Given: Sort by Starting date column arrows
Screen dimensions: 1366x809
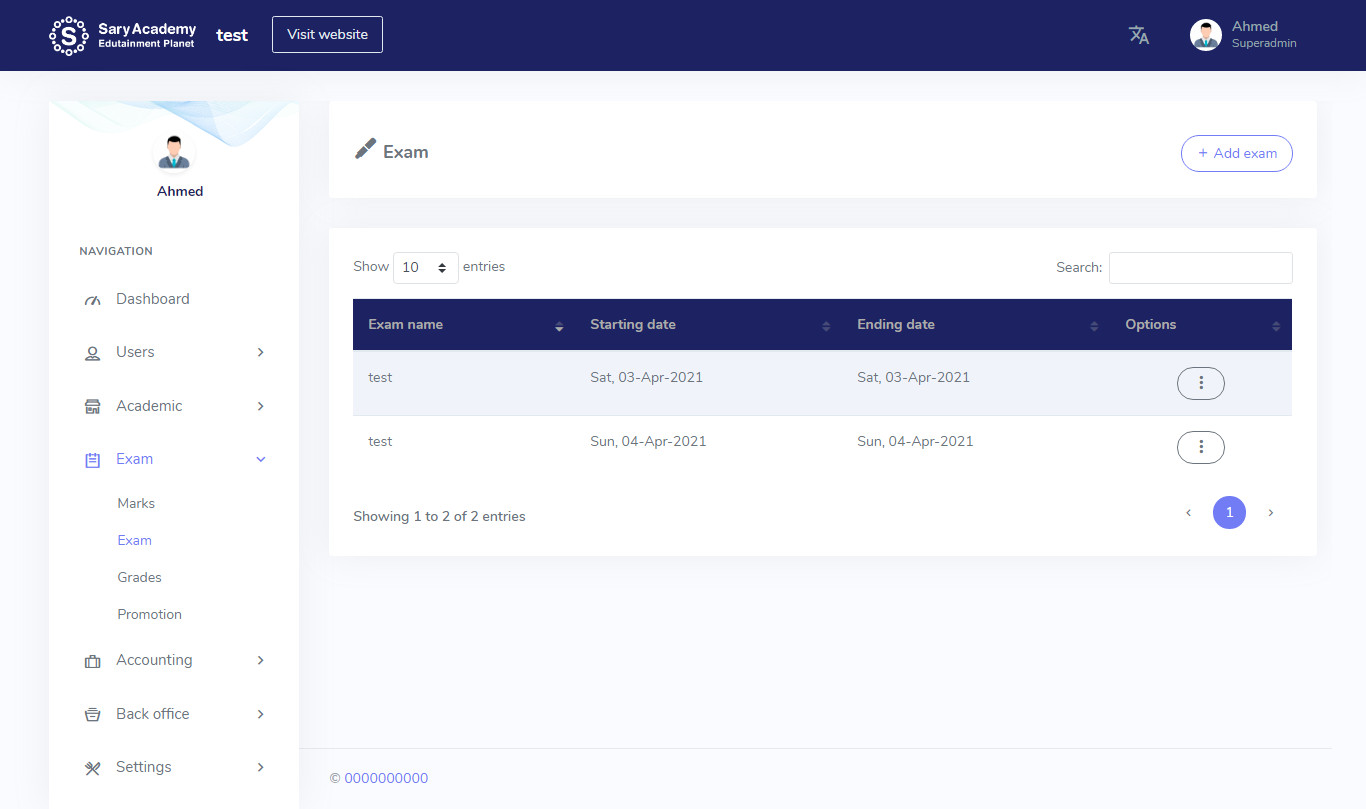Looking at the screenshot, I should pyautogui.click(x=826, y=326).
